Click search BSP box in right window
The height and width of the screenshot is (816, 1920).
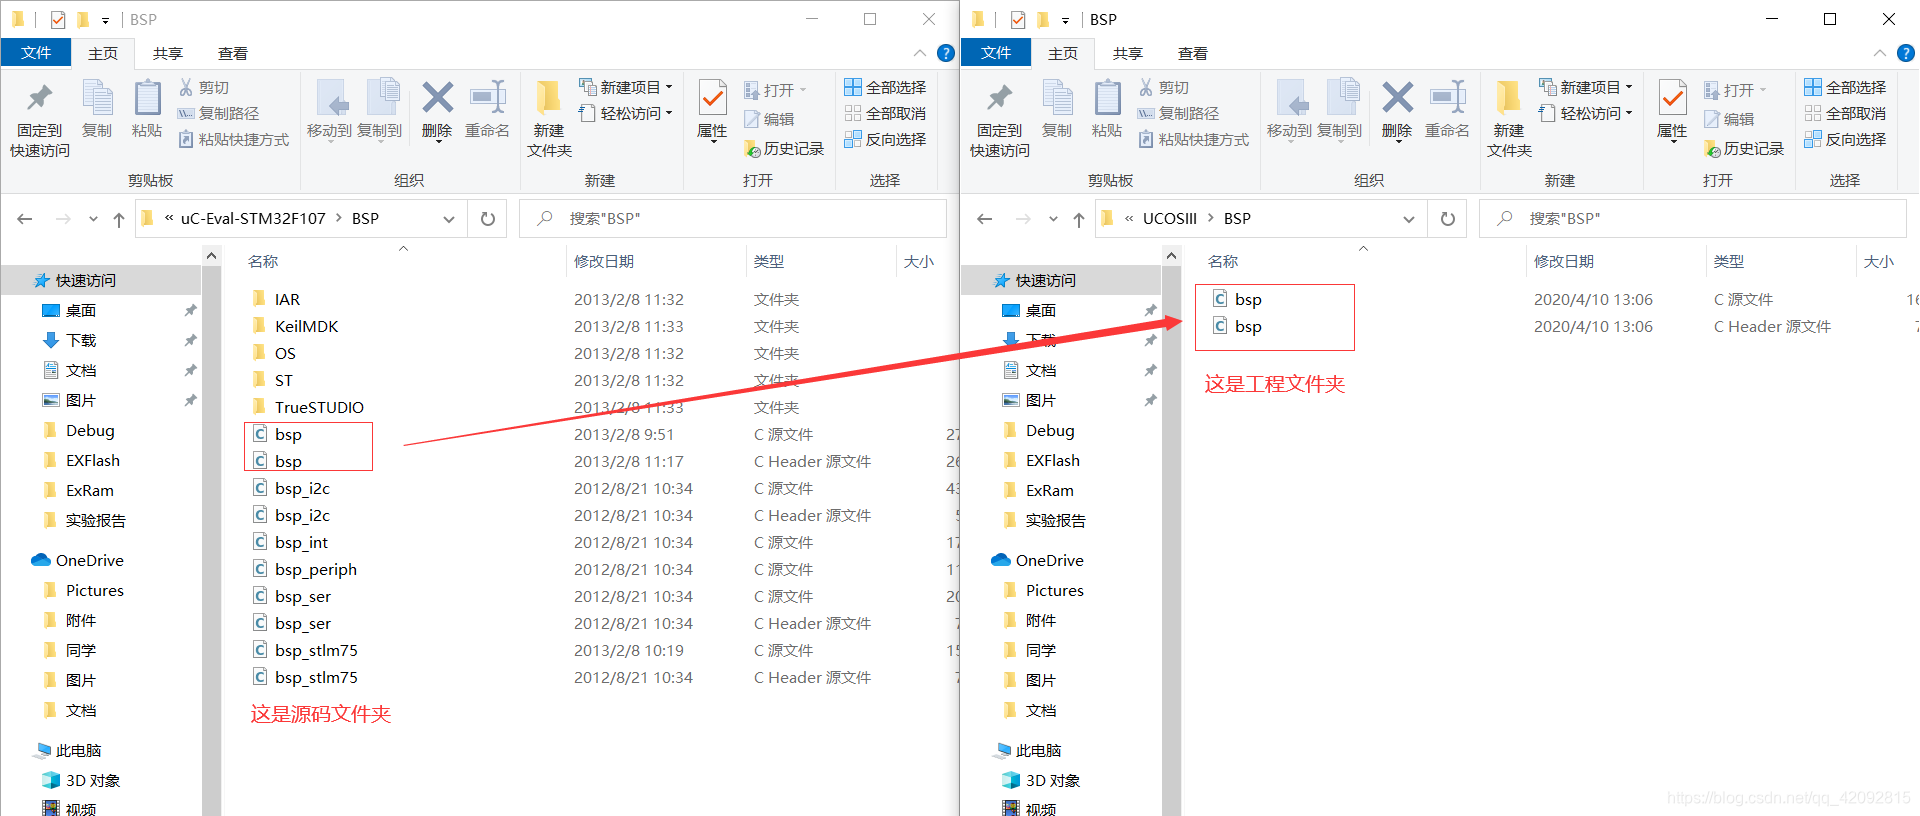tap(1692, 219)
